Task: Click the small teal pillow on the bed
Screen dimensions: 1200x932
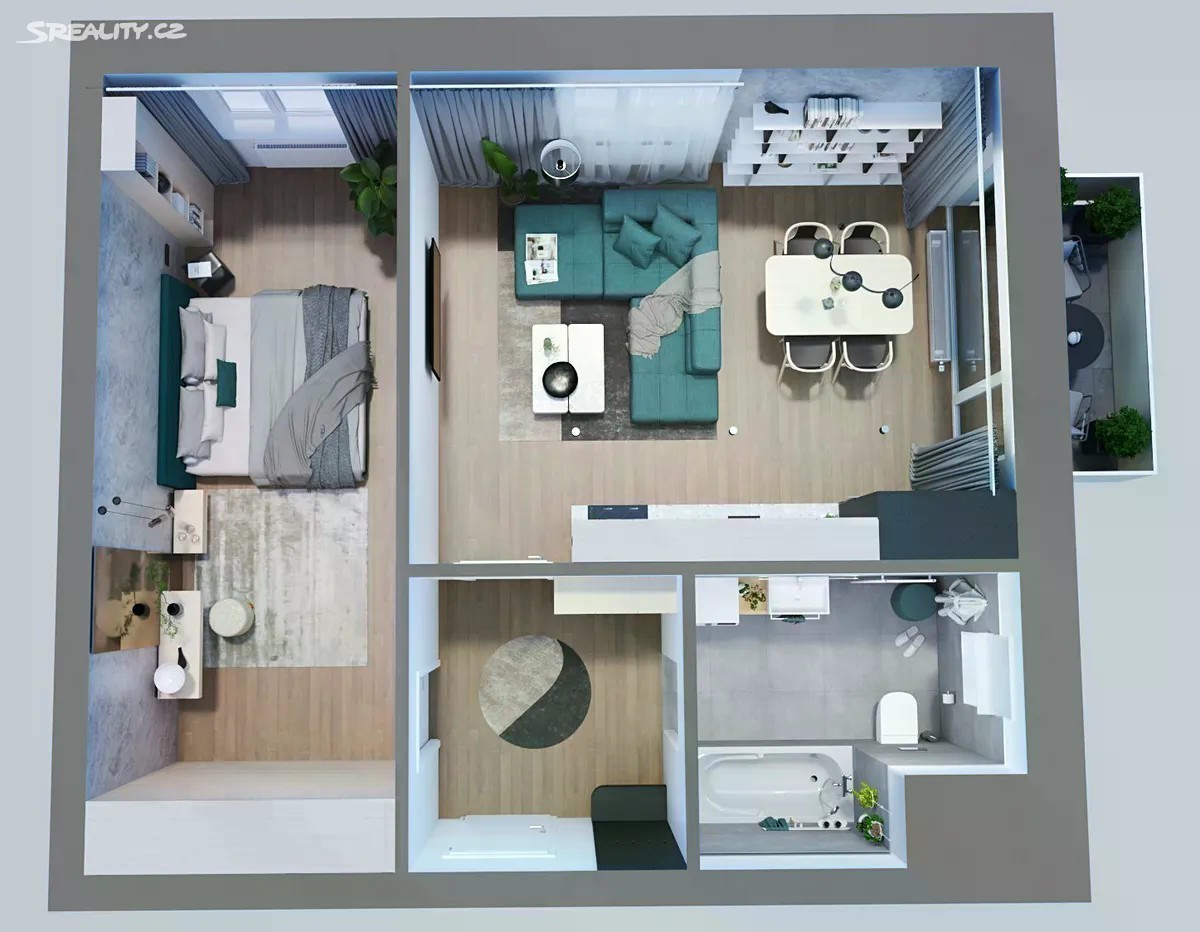Action: click(x=226, y=383)
